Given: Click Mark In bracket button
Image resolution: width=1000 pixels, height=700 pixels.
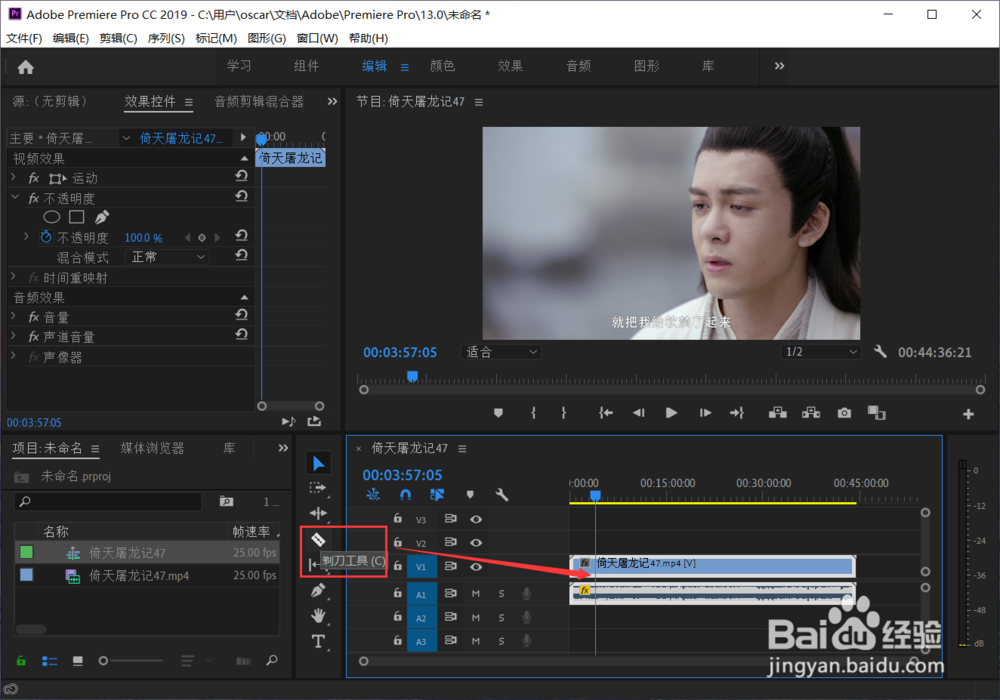Looking at the screenshot, I should (533, 413).
